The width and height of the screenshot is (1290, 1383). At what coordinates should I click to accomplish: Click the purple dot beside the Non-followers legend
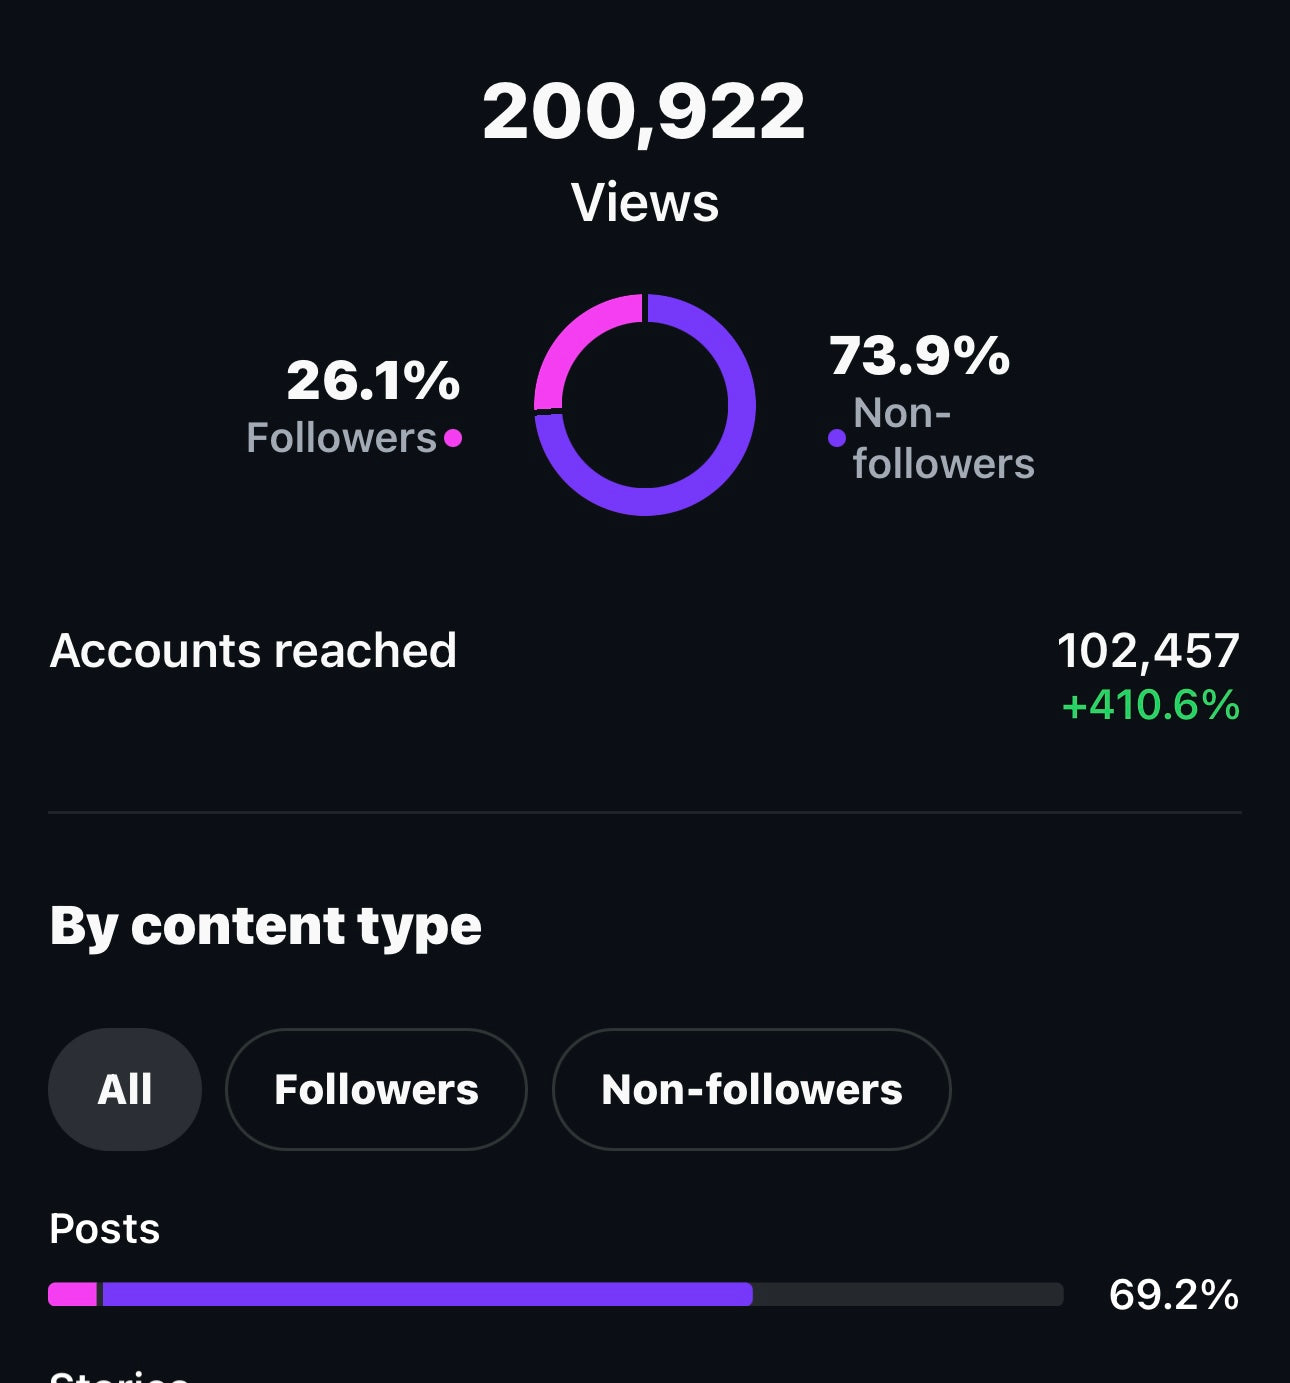[x=837, y=438]
